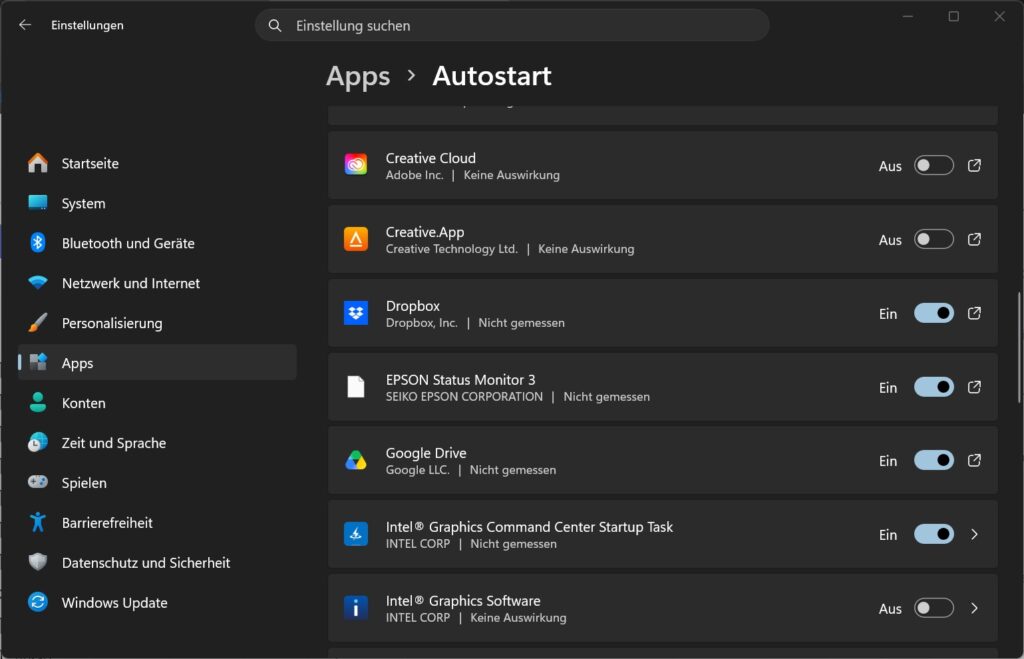Select Apps in sidebar
The width and height of the screenshot is (1024, 659).
157,362
